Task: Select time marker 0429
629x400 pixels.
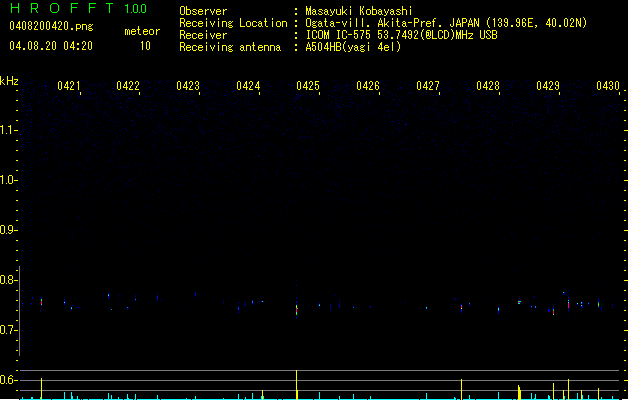Action: (x=548, y=86)
